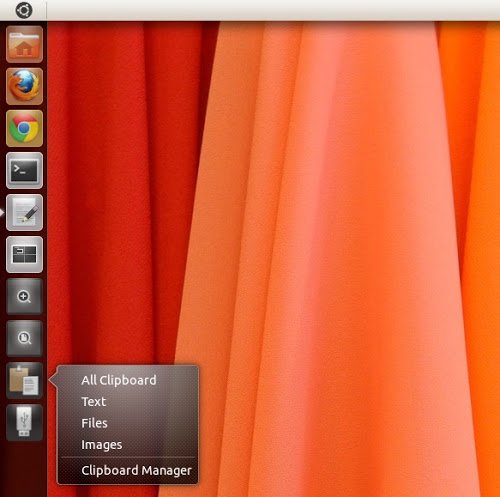Choose Text from clipboard quicklist

(94, 402)
